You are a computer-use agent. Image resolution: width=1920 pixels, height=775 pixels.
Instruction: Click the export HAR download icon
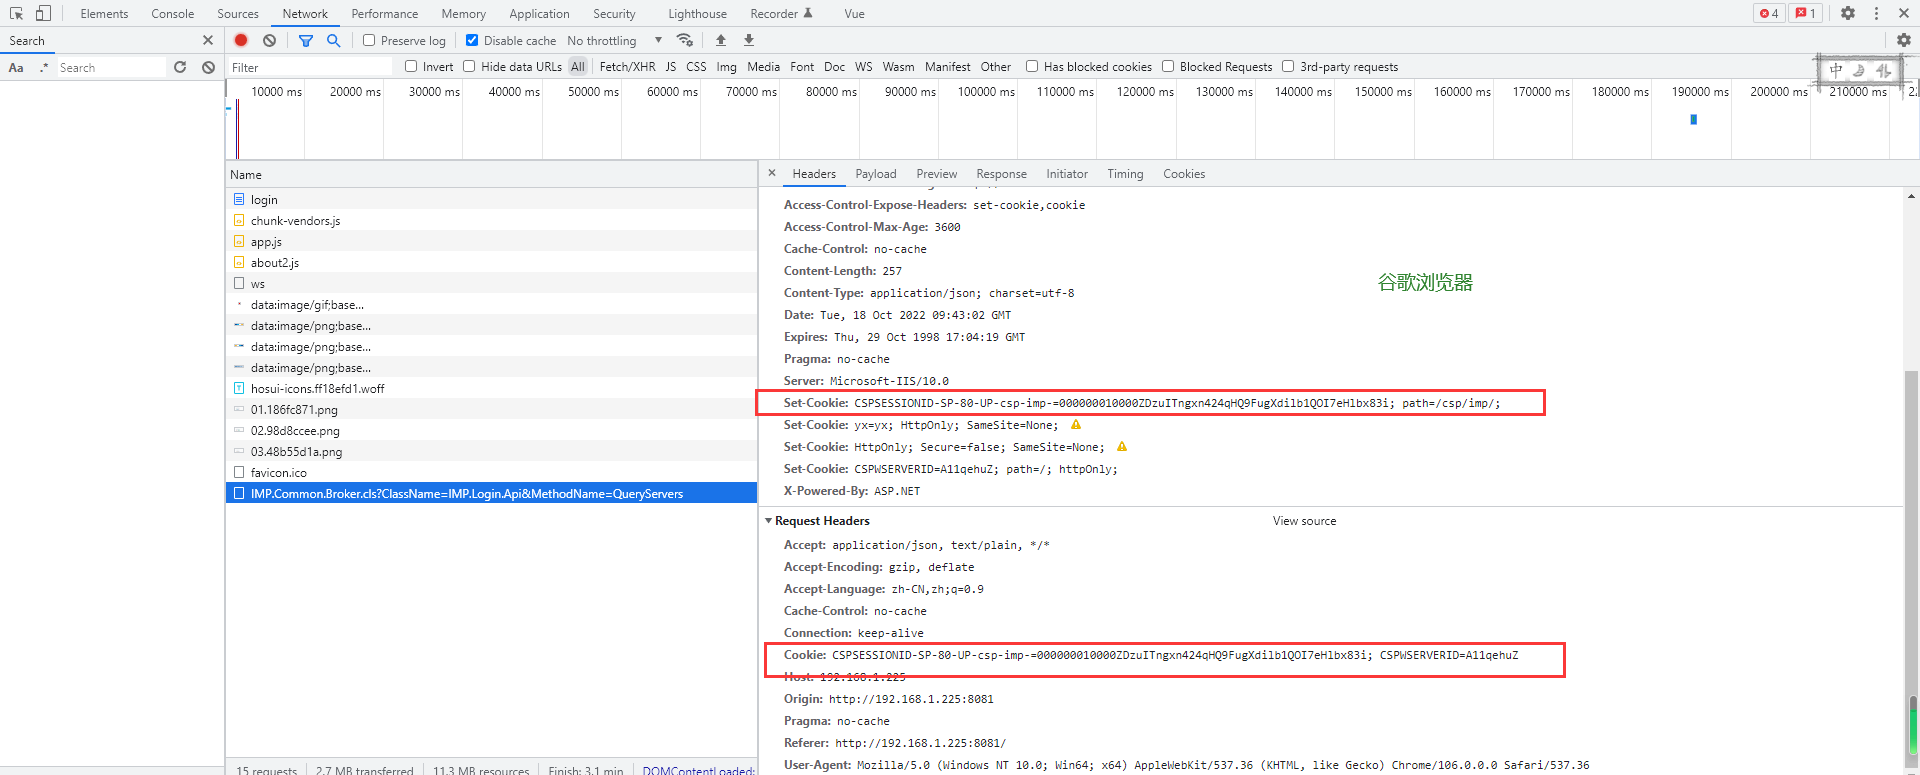coord(749,40)
